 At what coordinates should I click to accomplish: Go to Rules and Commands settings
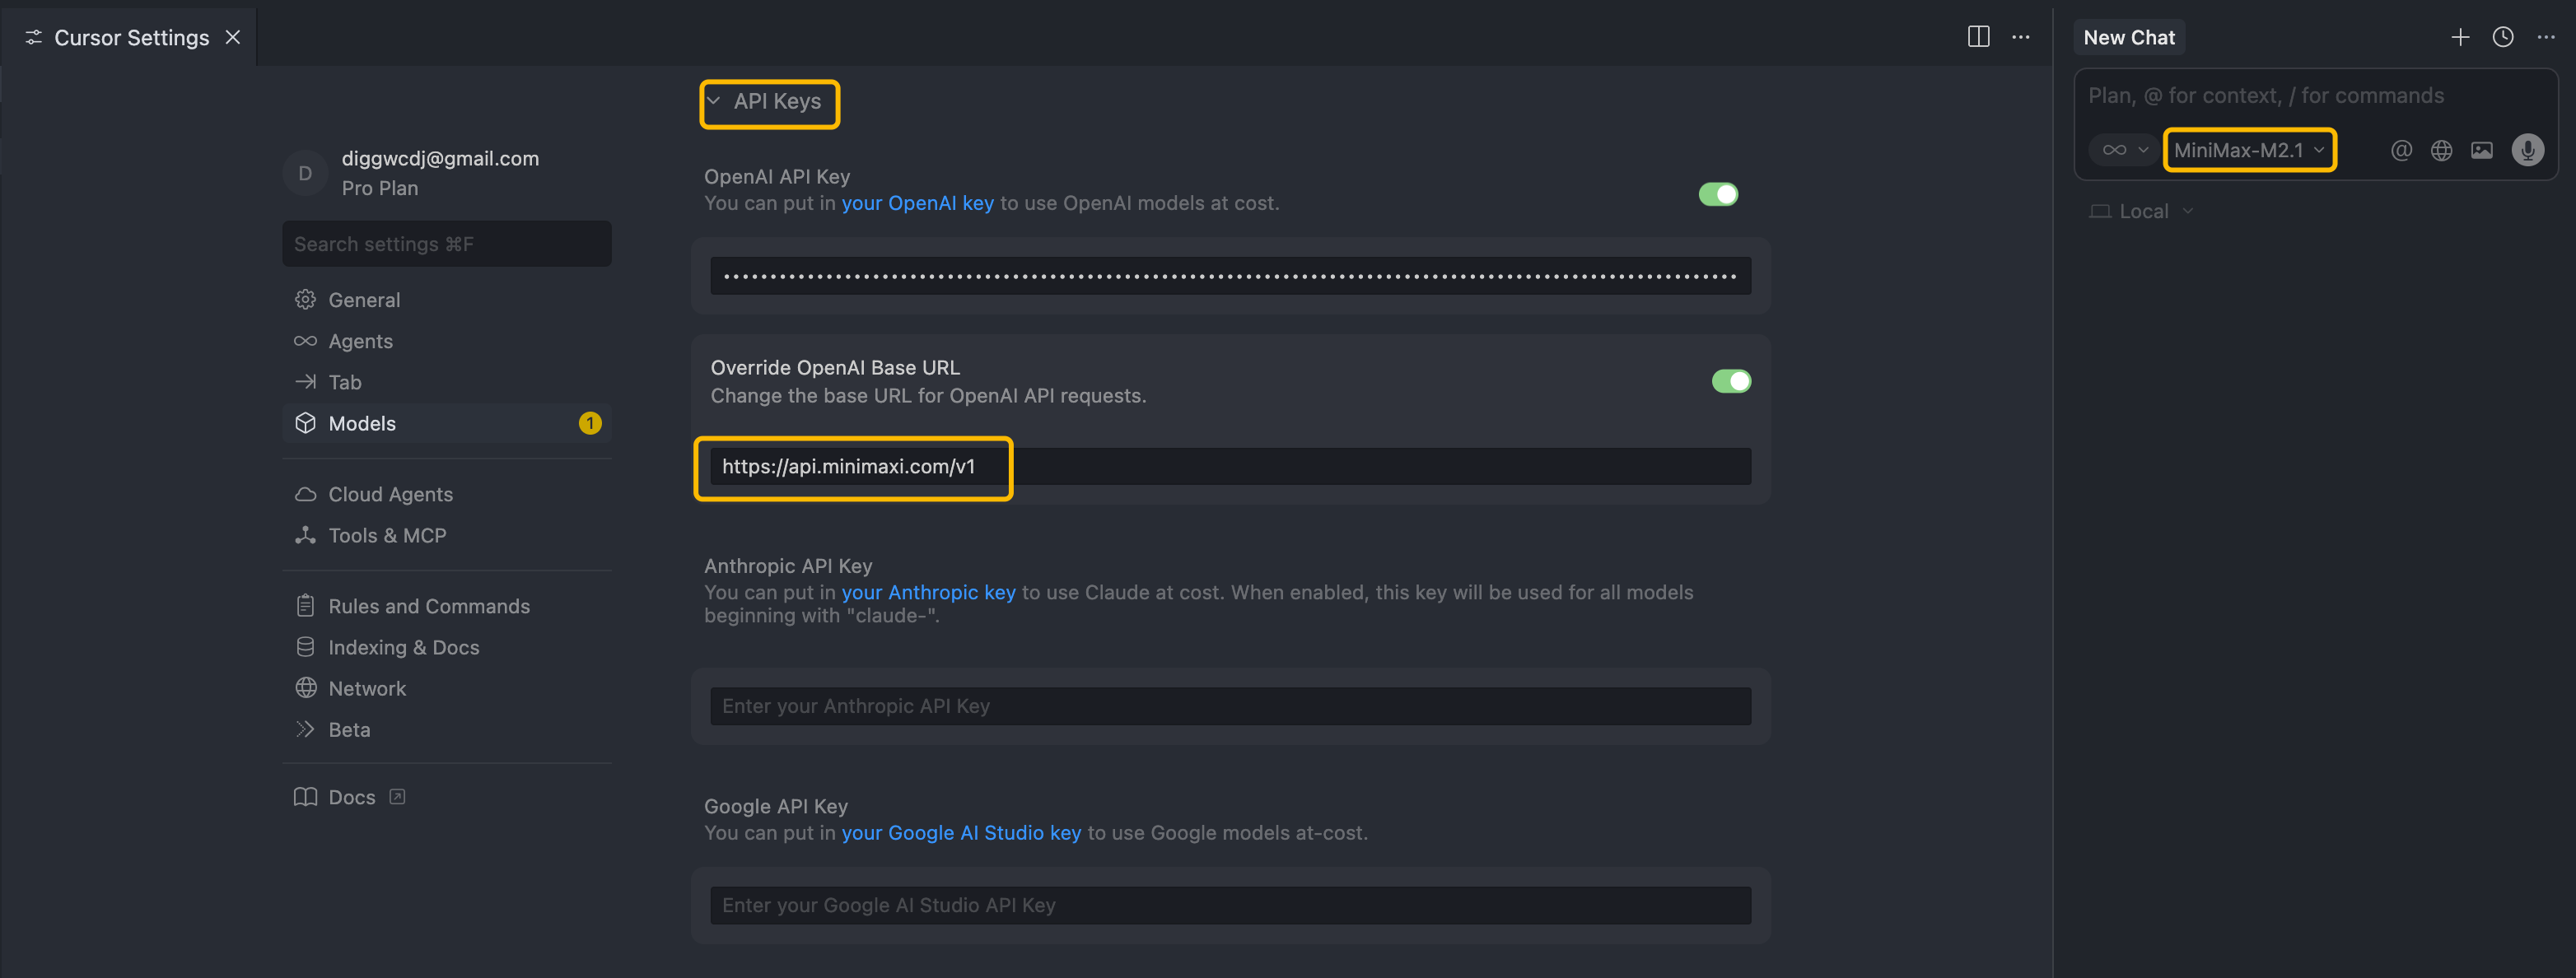click(x=428, y=606)
